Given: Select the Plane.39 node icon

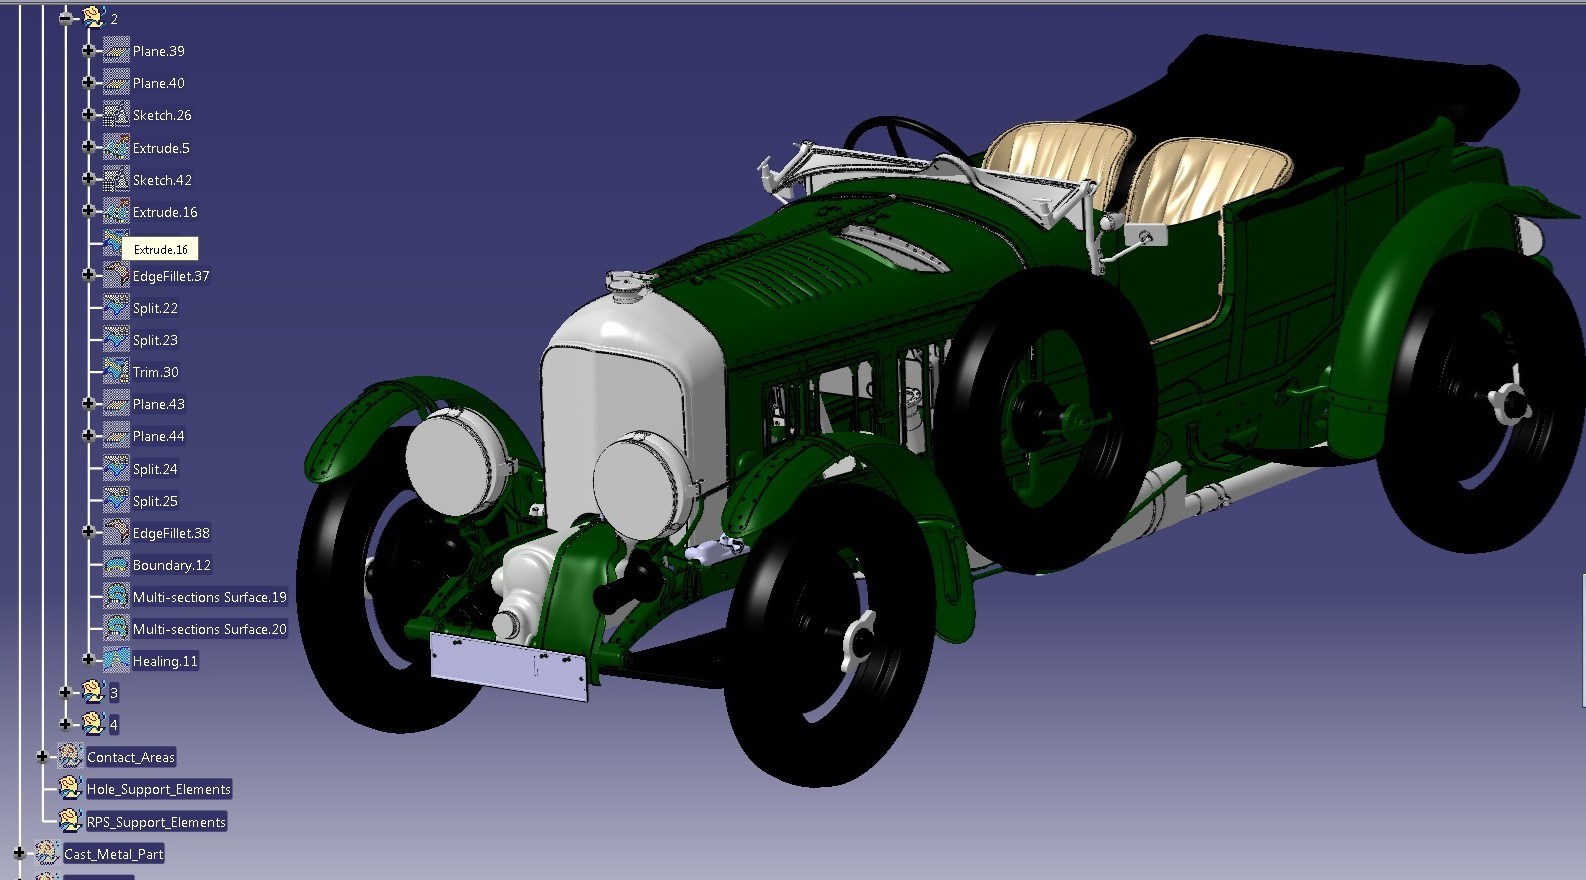Looking at the screenshot, I should [117, 50].
